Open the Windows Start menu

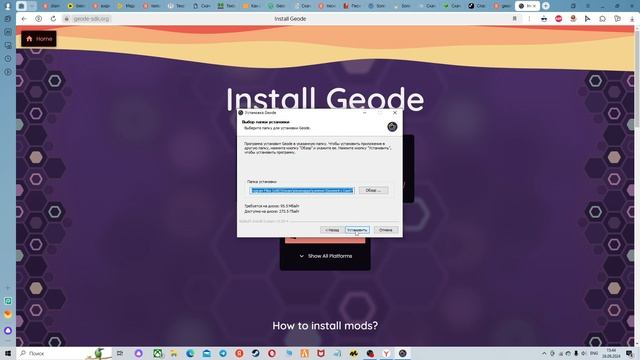click(x=8, y=353)
